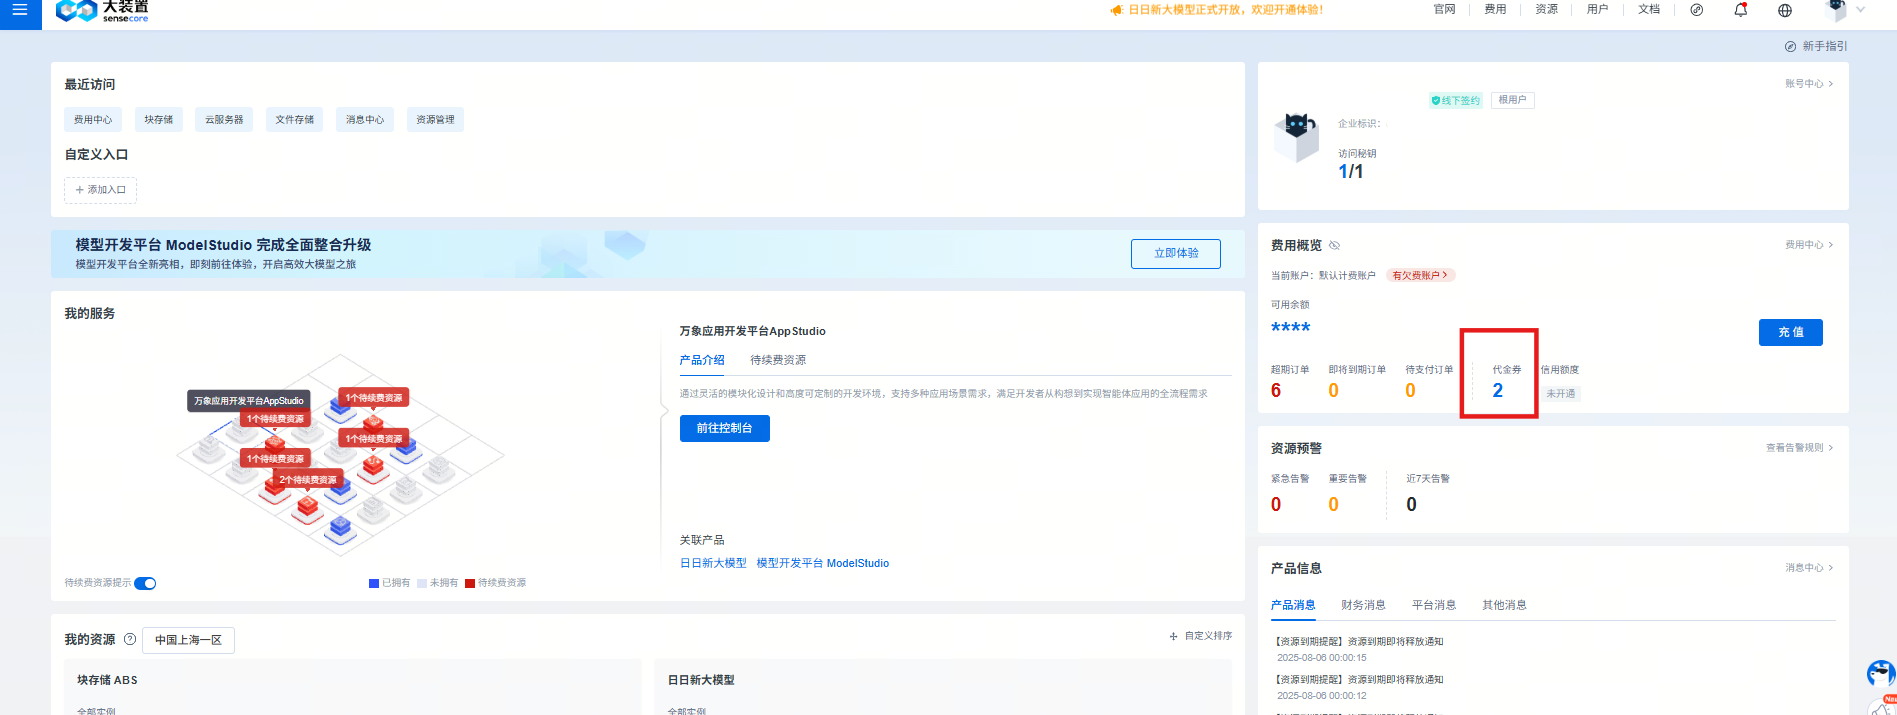Image resolution: width=1897 pixels, height=715 pixels.
Task: Click the globe language icon
Action: pos(1785,10)
